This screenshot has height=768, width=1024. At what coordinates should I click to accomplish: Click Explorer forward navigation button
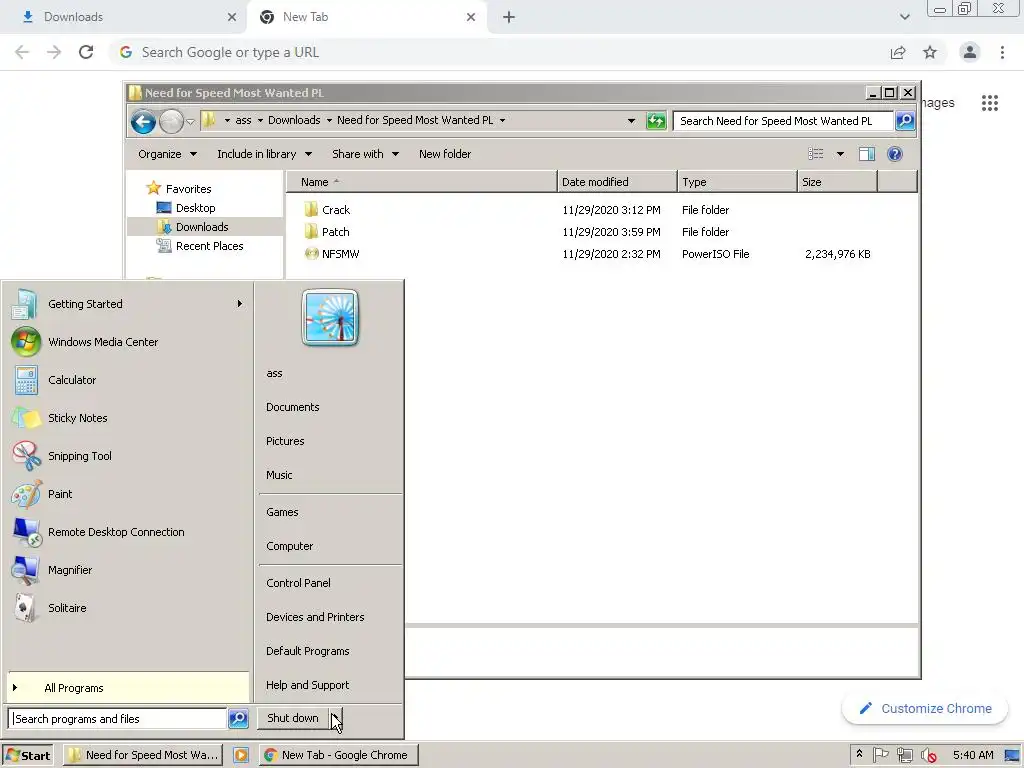point(171,121)
